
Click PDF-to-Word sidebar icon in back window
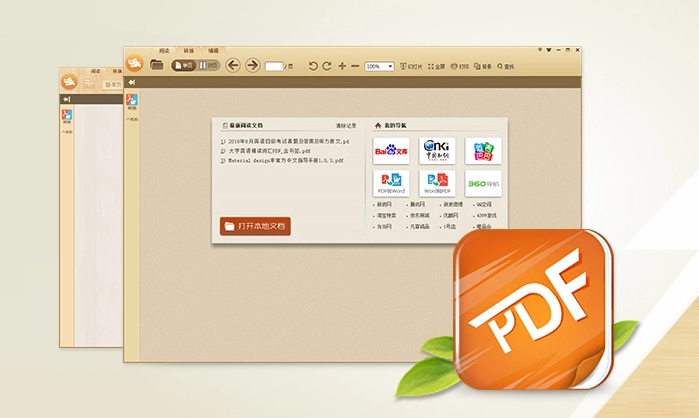click(67, 116)
